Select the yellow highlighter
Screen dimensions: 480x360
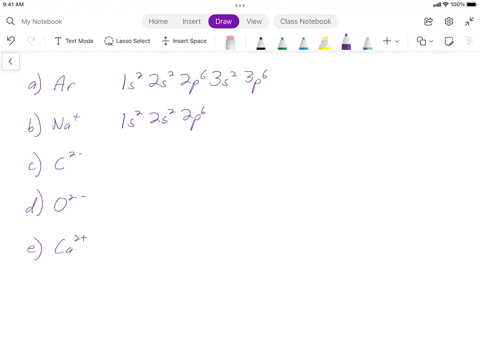tap(325, 43)
